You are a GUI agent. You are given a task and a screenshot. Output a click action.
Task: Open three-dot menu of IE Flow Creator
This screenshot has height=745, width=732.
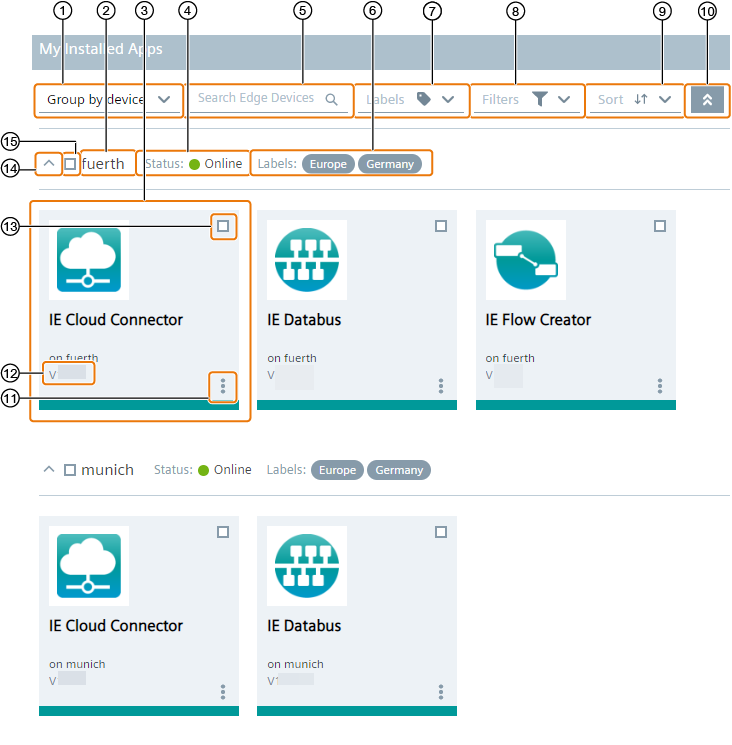click(660, 386)
